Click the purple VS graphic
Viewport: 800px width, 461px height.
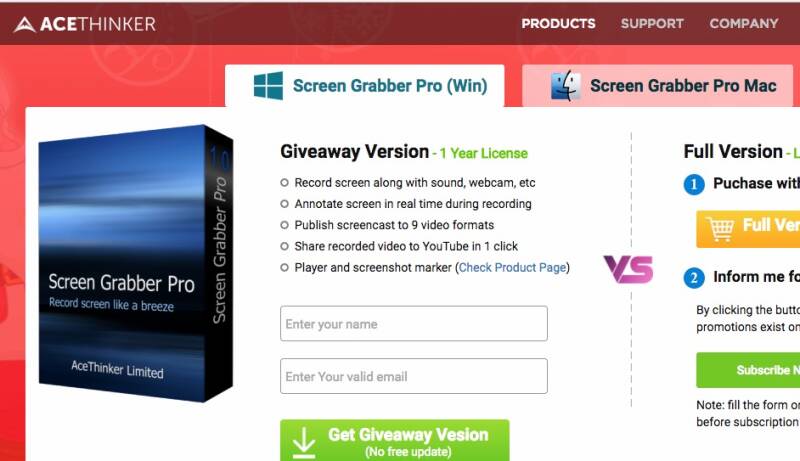629,269
